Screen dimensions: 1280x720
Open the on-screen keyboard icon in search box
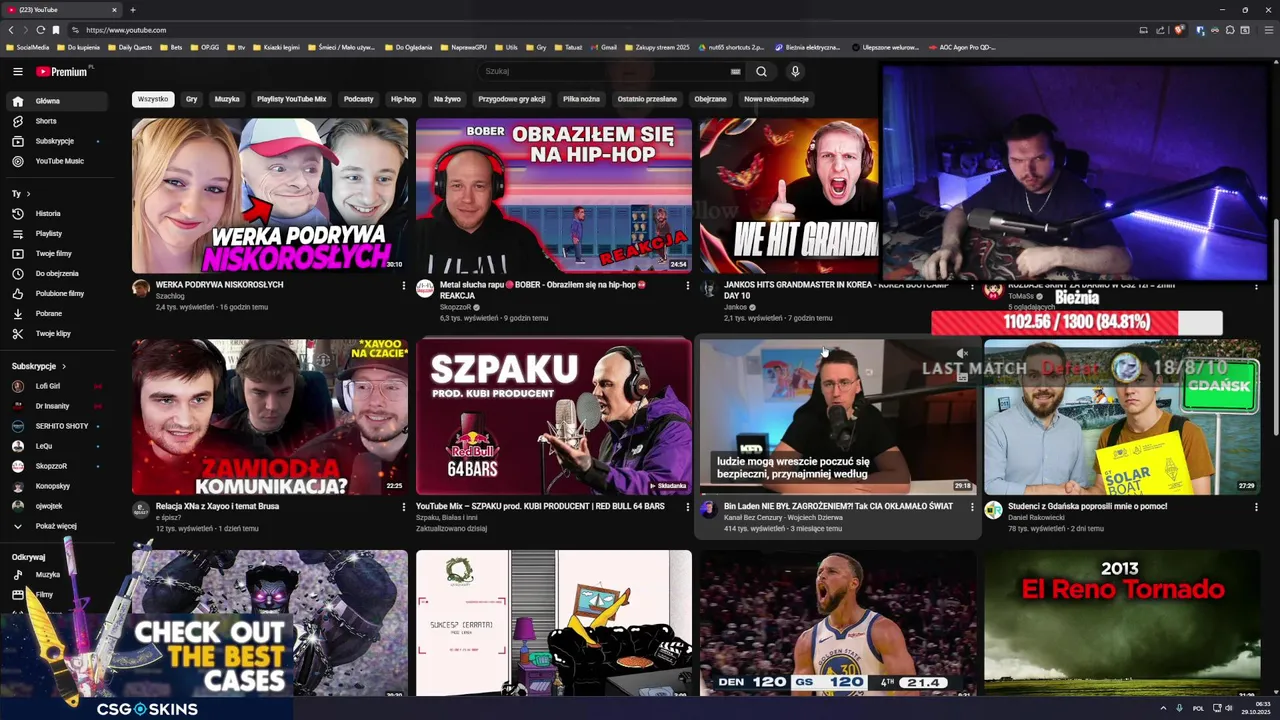(x=735, y=72)
